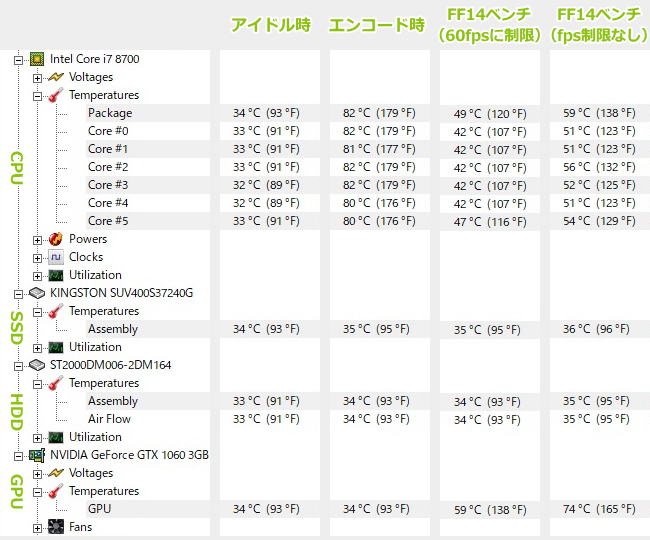The width and height of the screenshot is (650, 540).
Task: Click the Powers flame icon
Action: click(x=56, y=239)
